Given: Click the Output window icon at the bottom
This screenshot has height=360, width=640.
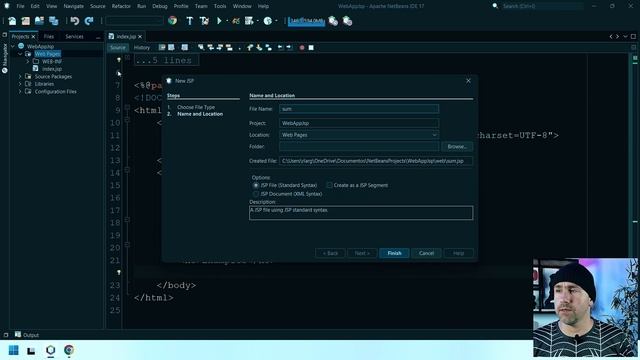Looking at the screenshot, I should click(x=18, y=335).
